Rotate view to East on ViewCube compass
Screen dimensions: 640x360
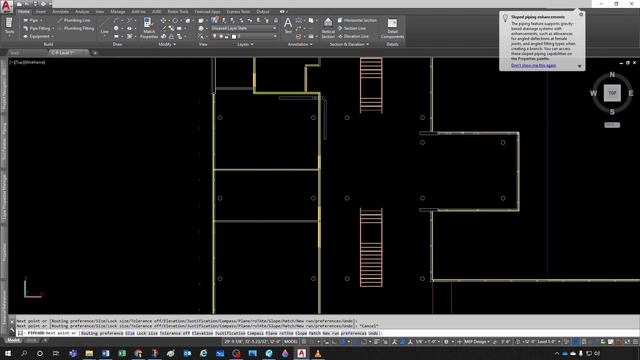[x=631, y=93]
